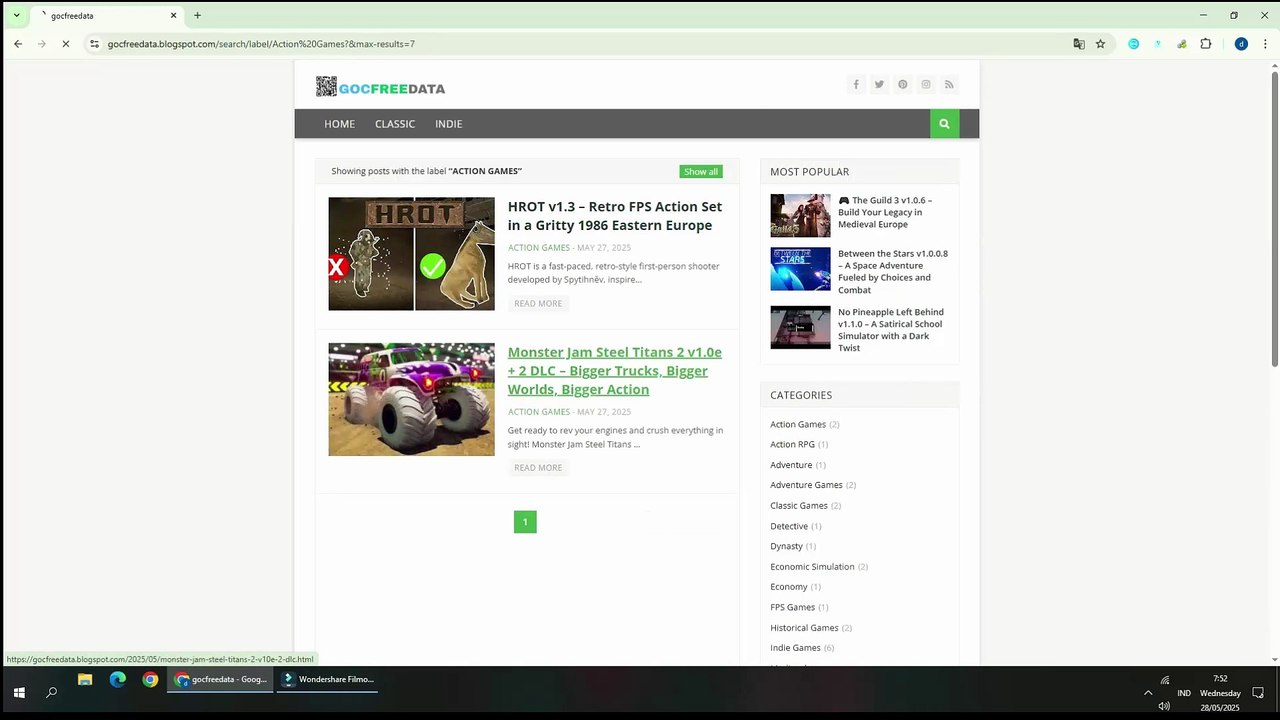Select the Adventure Games category
1280x720 pixels.
point(806,485)
